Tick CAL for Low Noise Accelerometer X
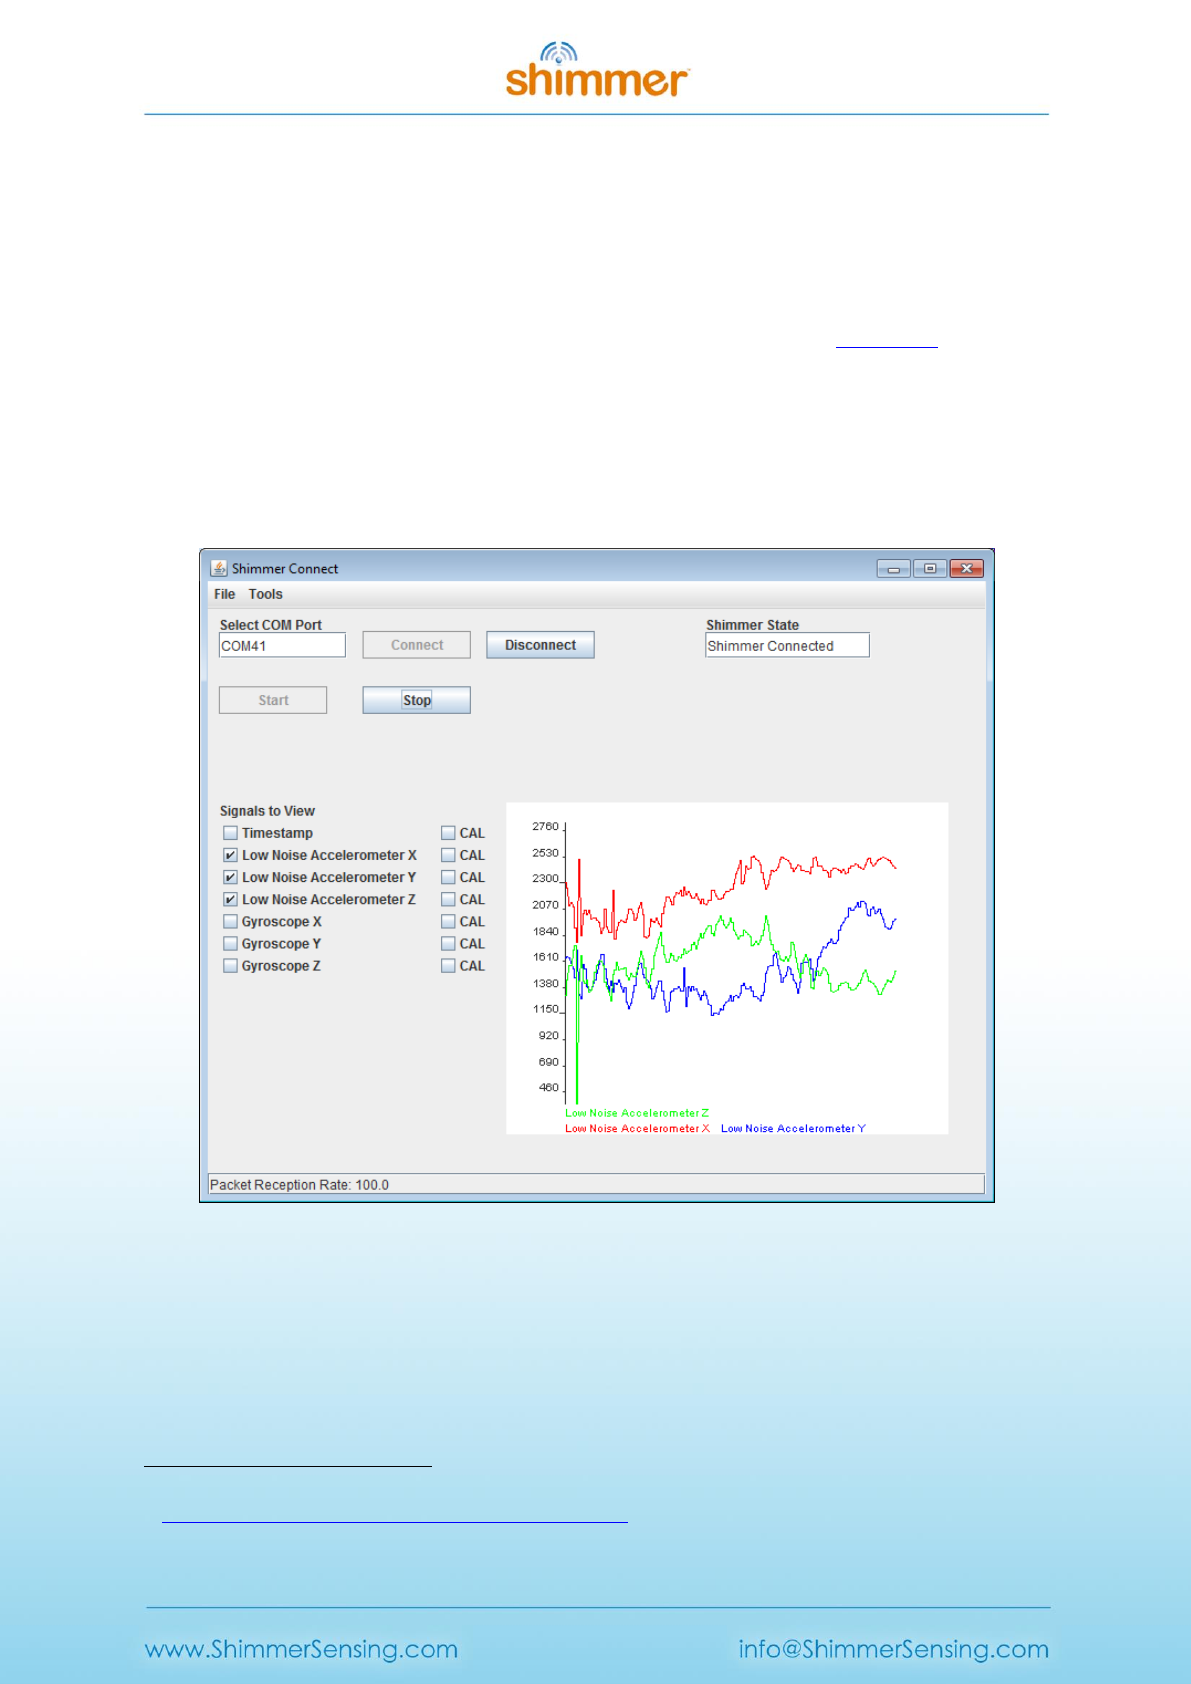This screenshot has height=1684, width=1191. point(448,855)
